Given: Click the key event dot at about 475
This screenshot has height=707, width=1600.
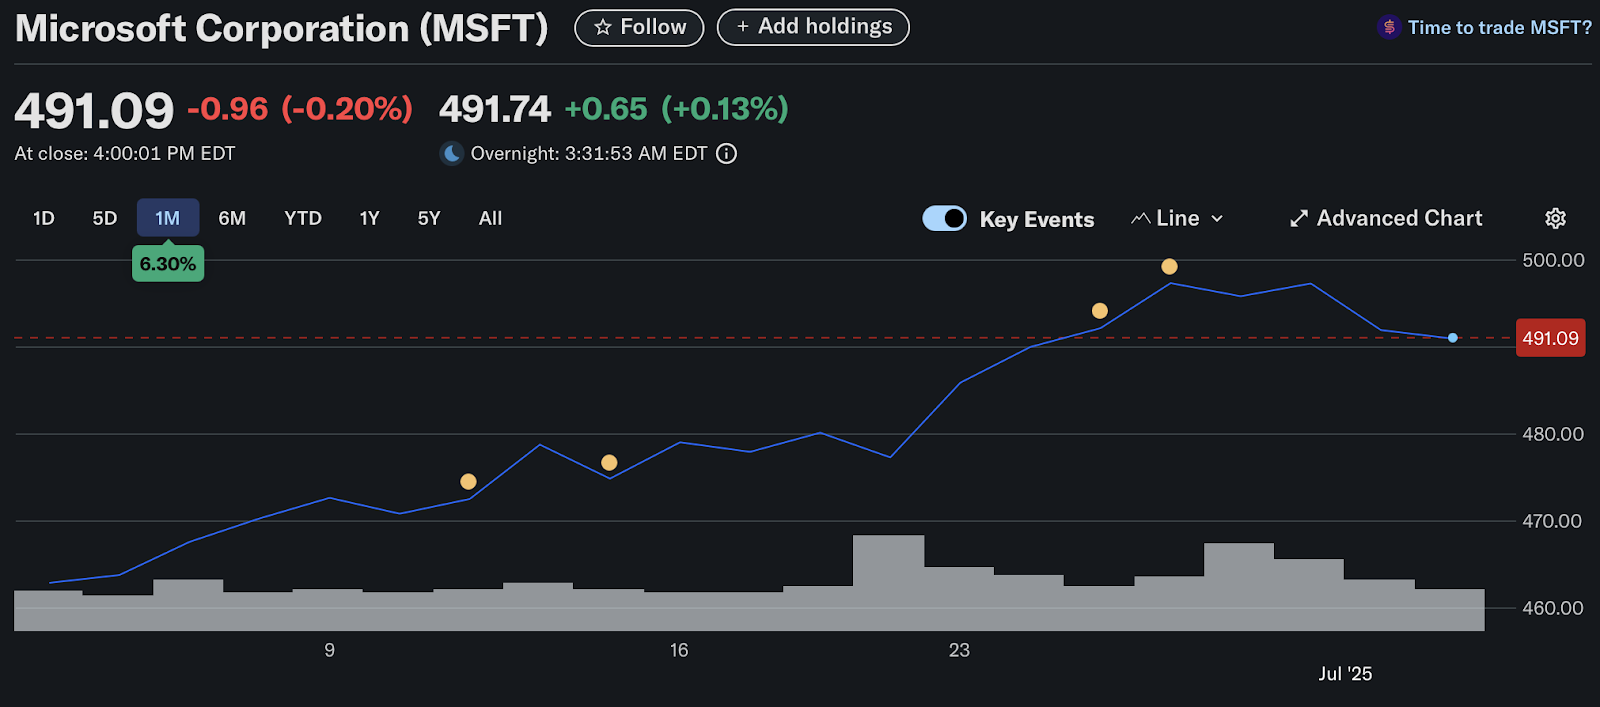Looking at the screenshot, I should click(x=609, y=463).
